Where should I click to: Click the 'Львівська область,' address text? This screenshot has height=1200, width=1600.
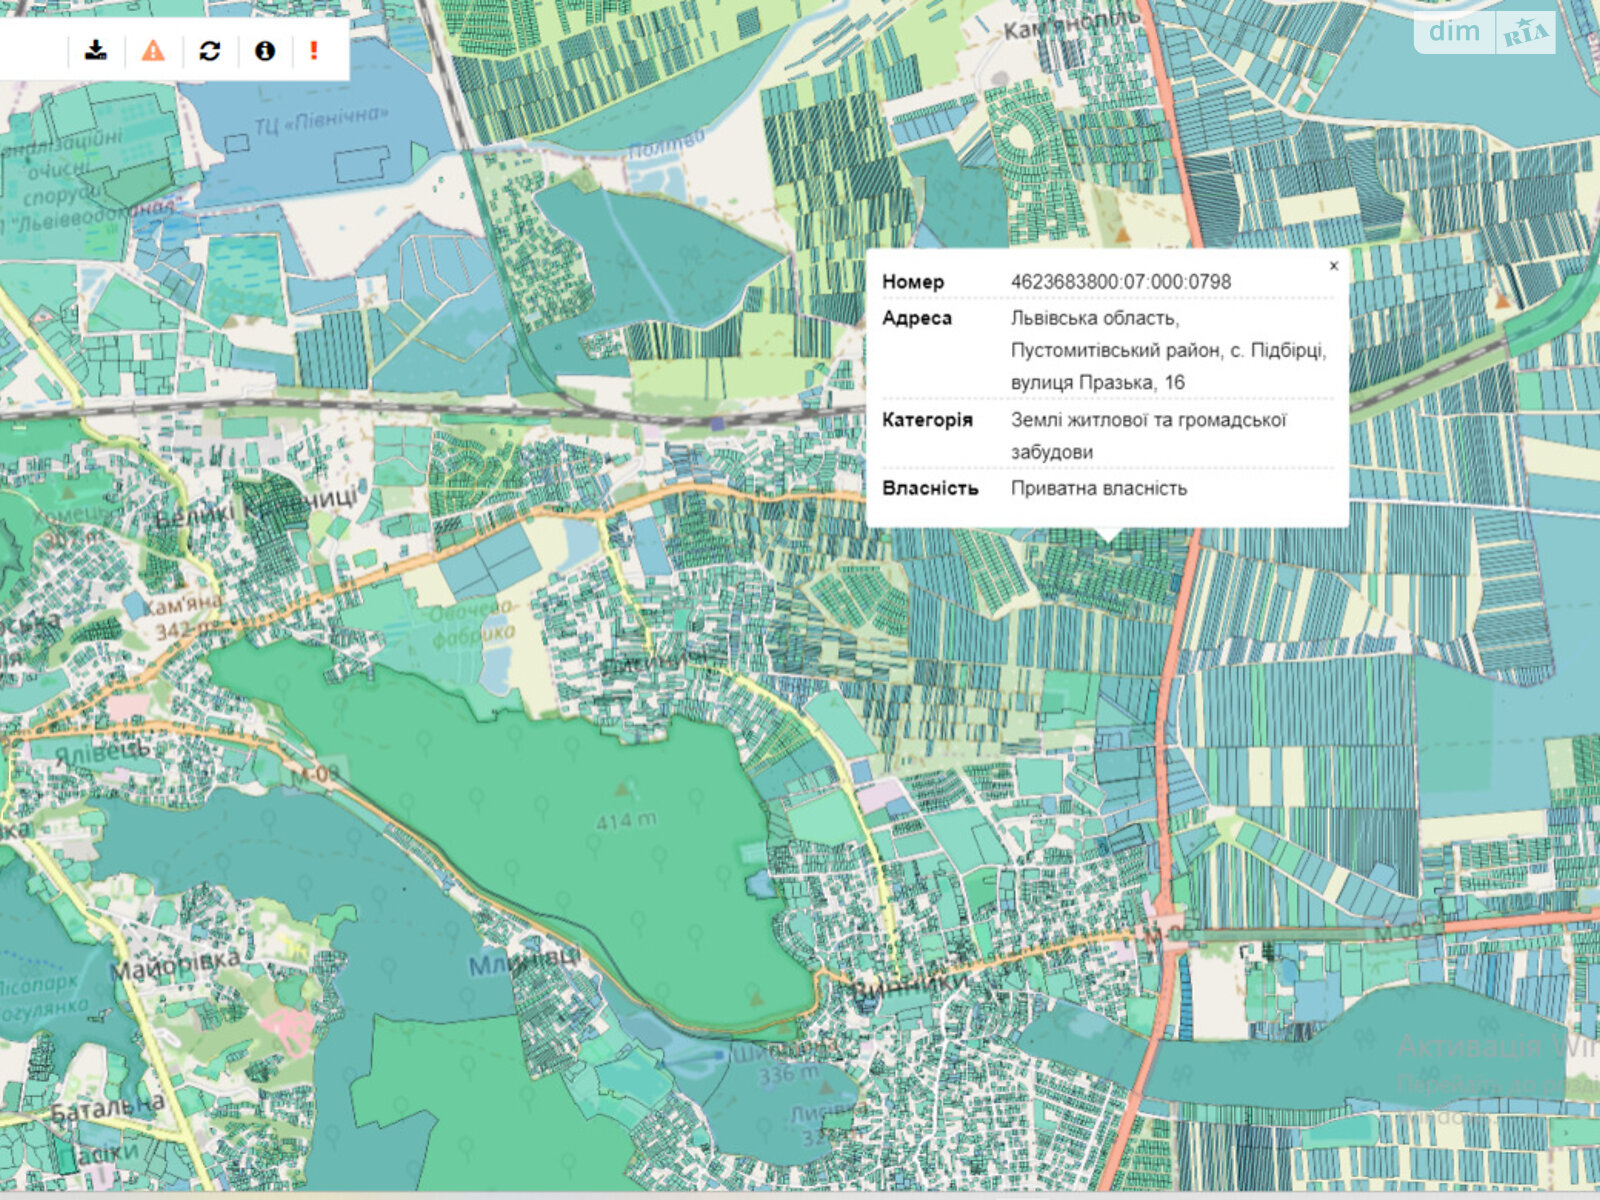pos(1095,318)
